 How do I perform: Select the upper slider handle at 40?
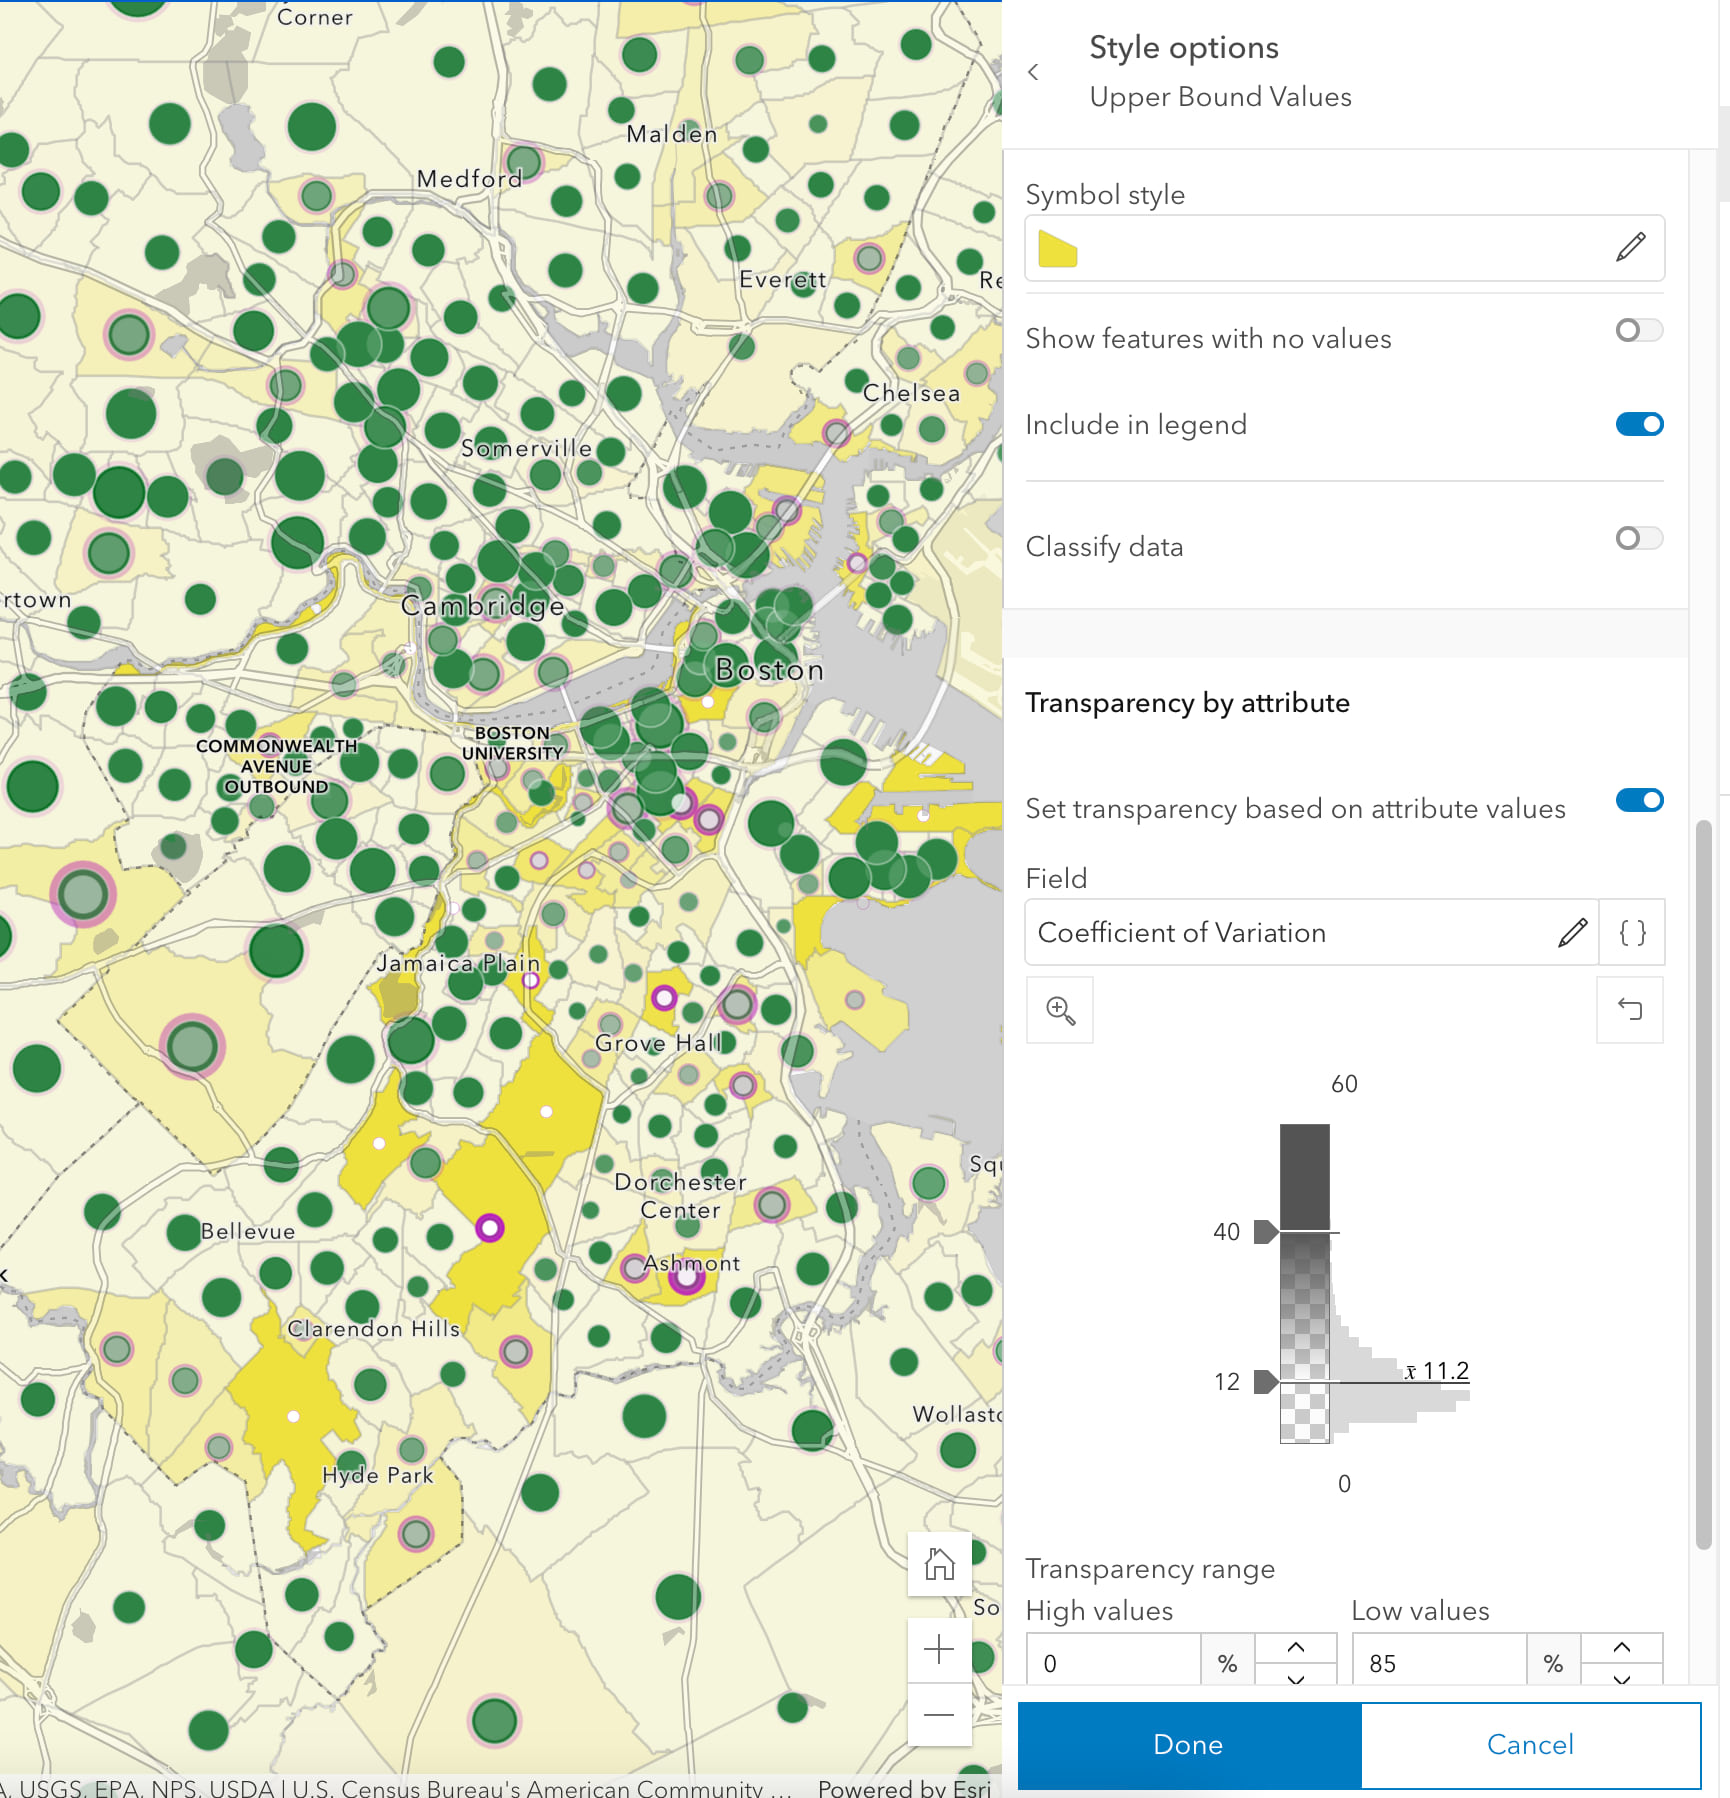click(x=1265, y=1232)
